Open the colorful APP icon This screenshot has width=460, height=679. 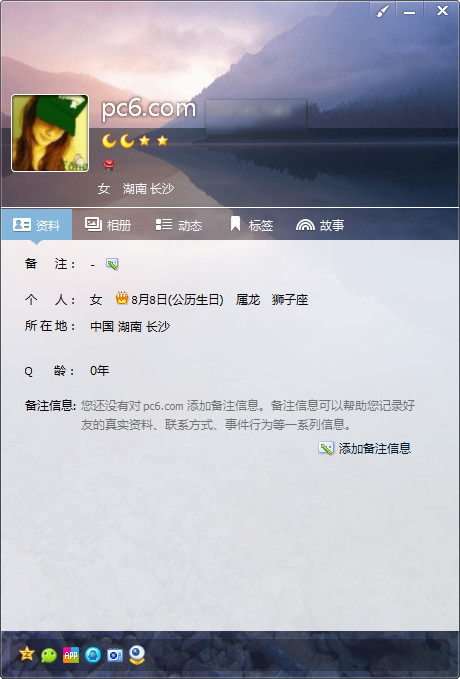click(x=71, y=655)
